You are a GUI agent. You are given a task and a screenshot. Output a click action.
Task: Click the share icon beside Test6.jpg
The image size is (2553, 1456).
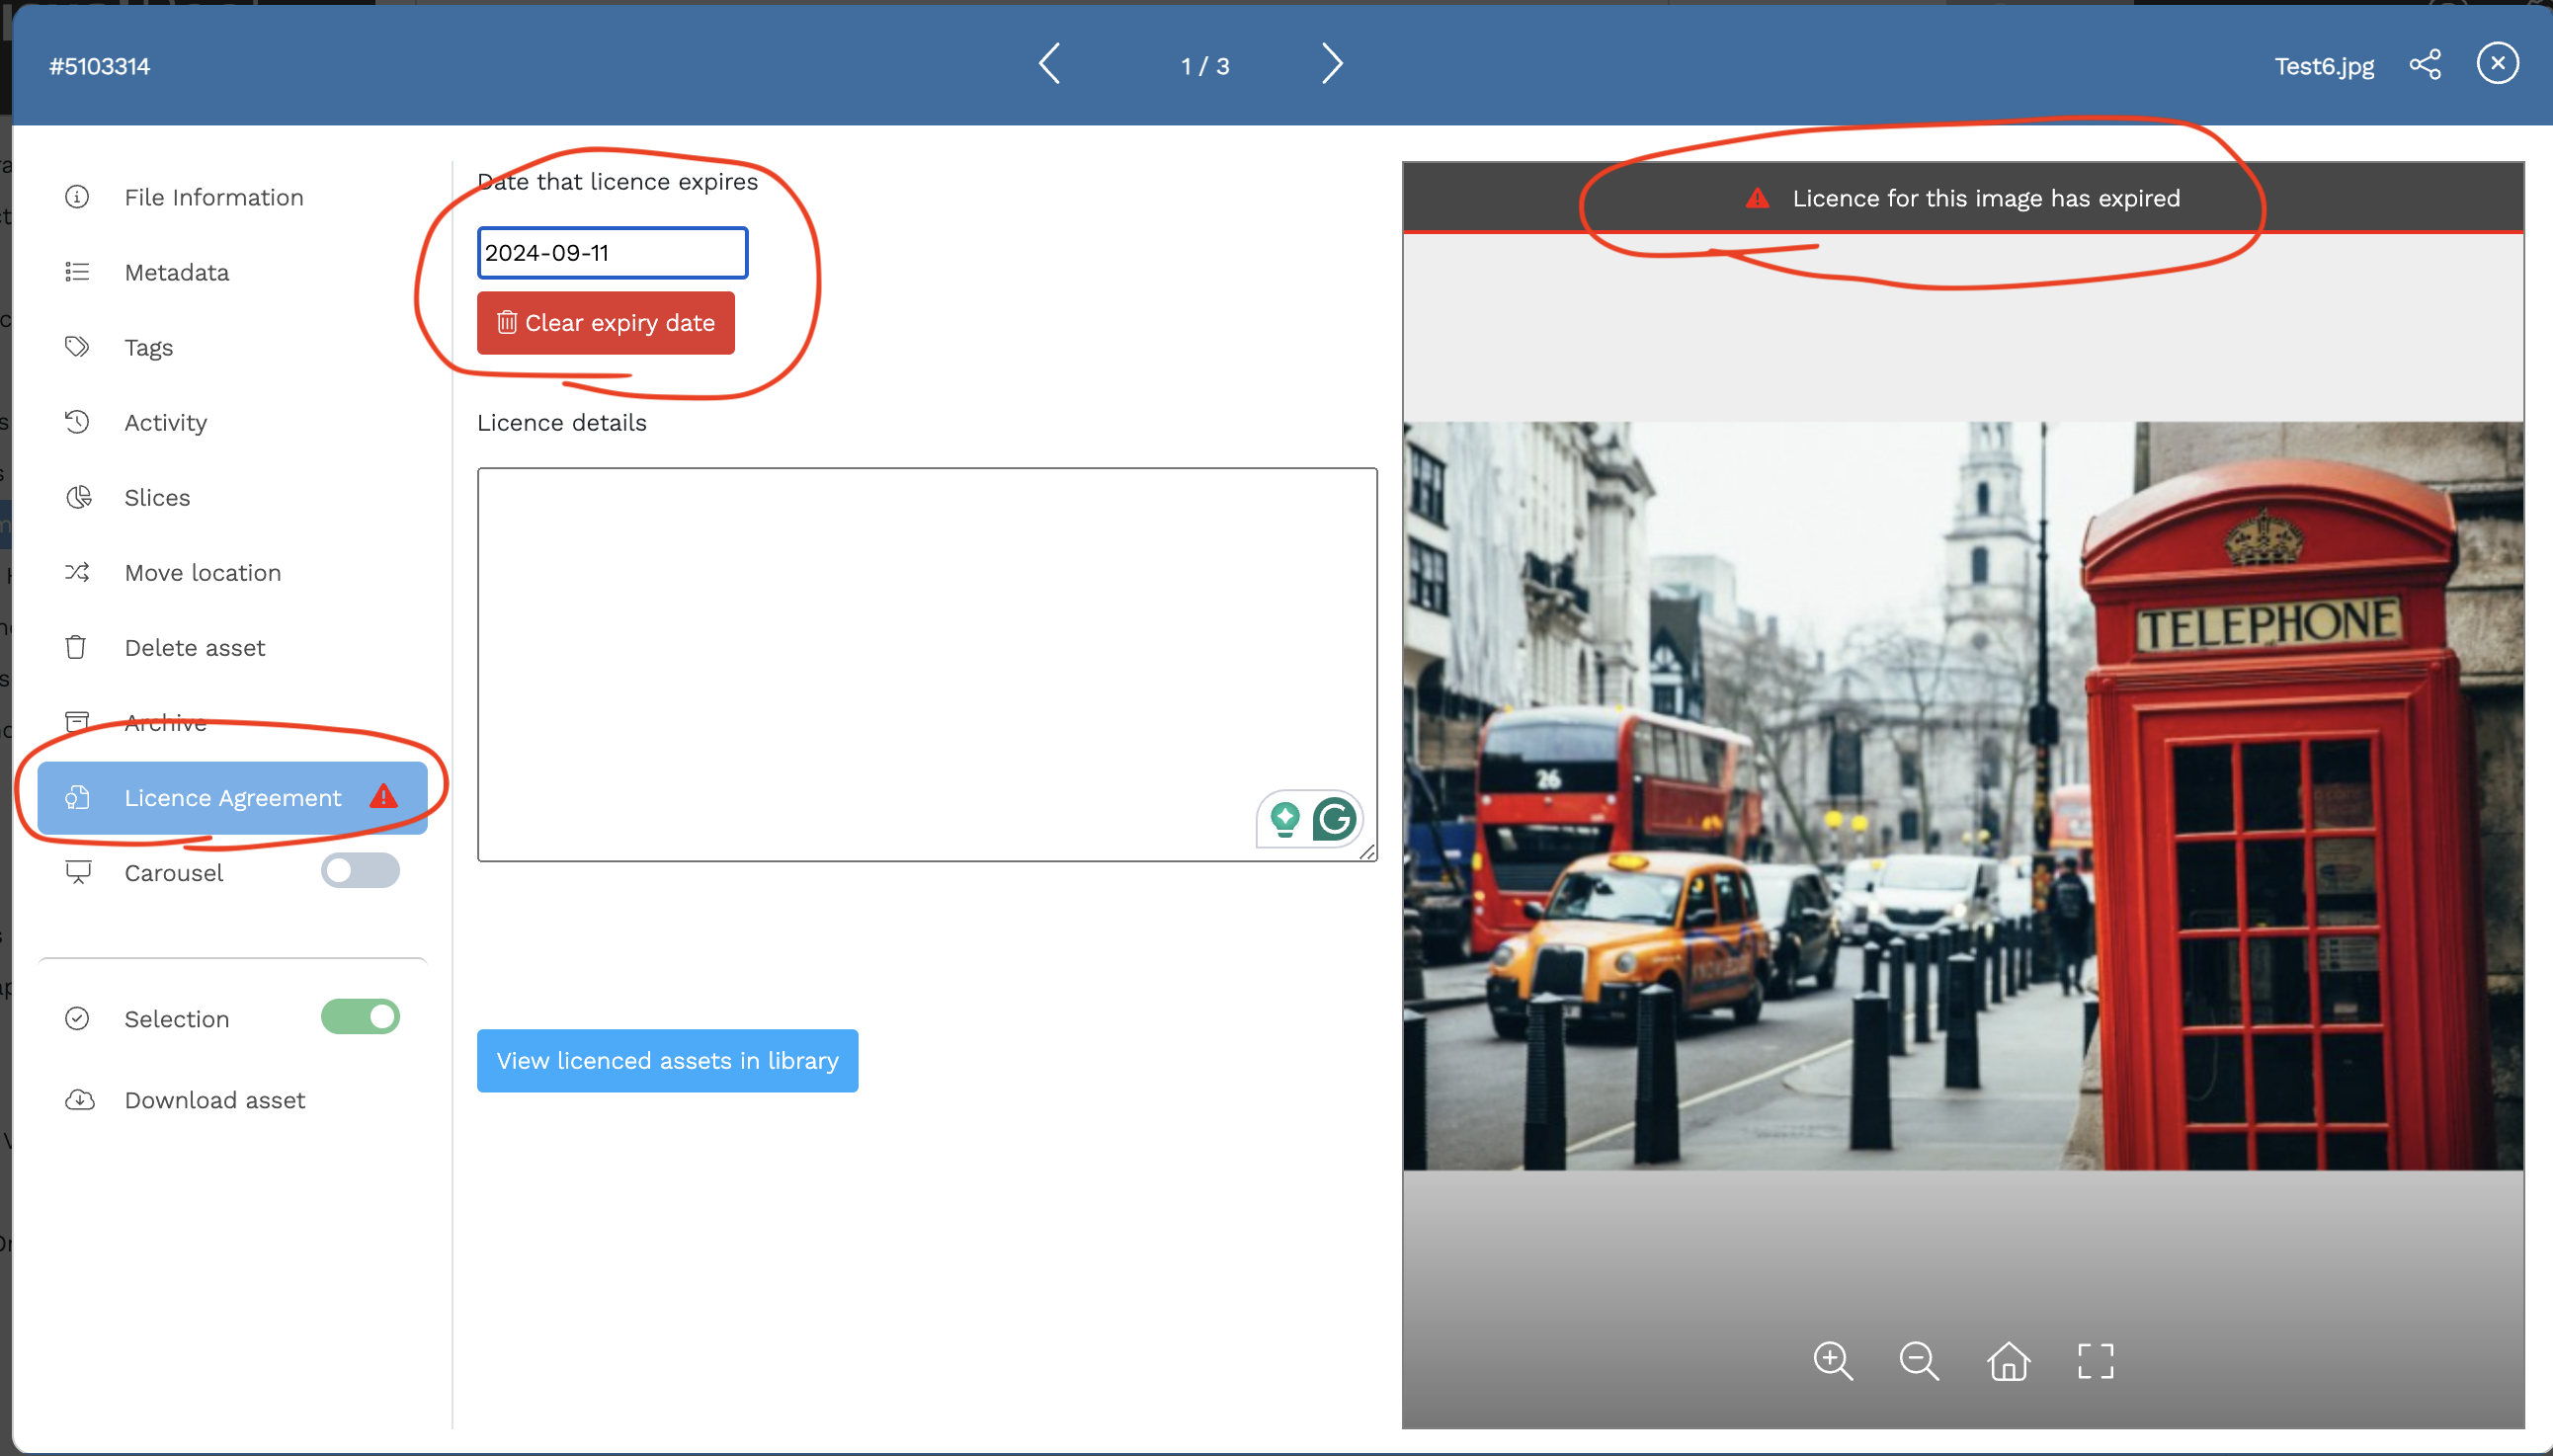(x=2424, y=65)
